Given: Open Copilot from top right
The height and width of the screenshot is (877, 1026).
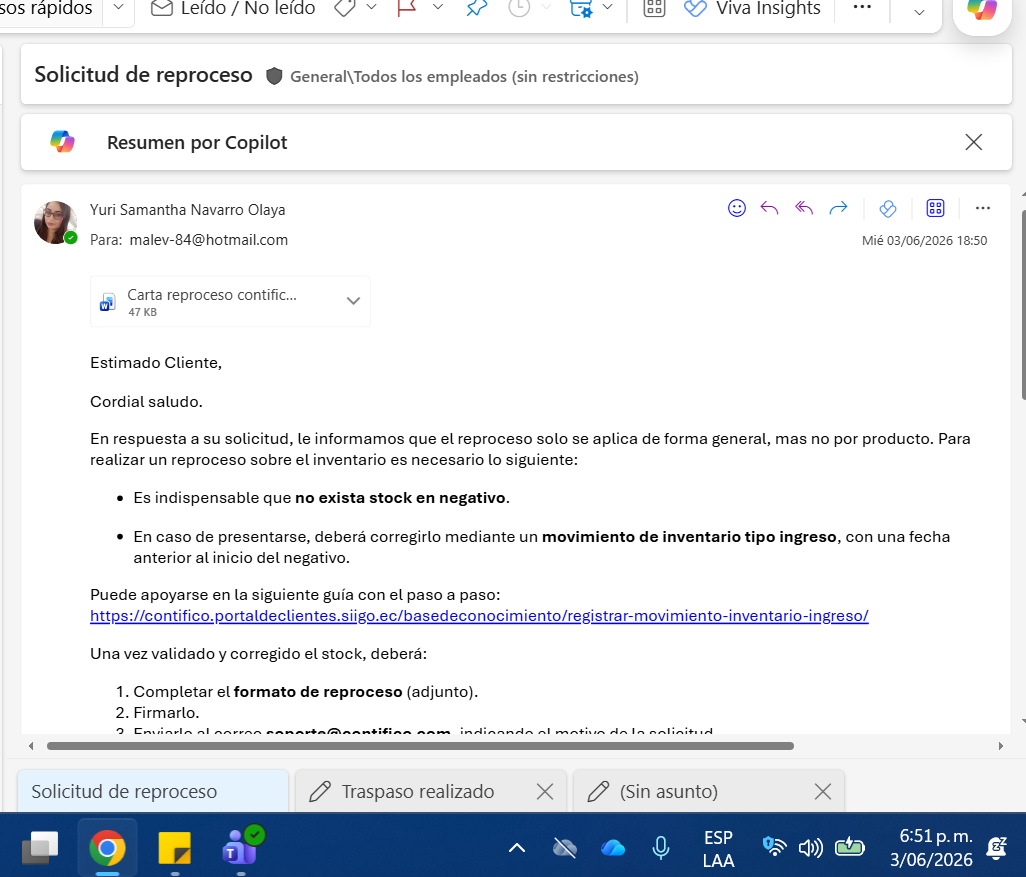Looking at the screenshot, I should [x=982, y=9].
